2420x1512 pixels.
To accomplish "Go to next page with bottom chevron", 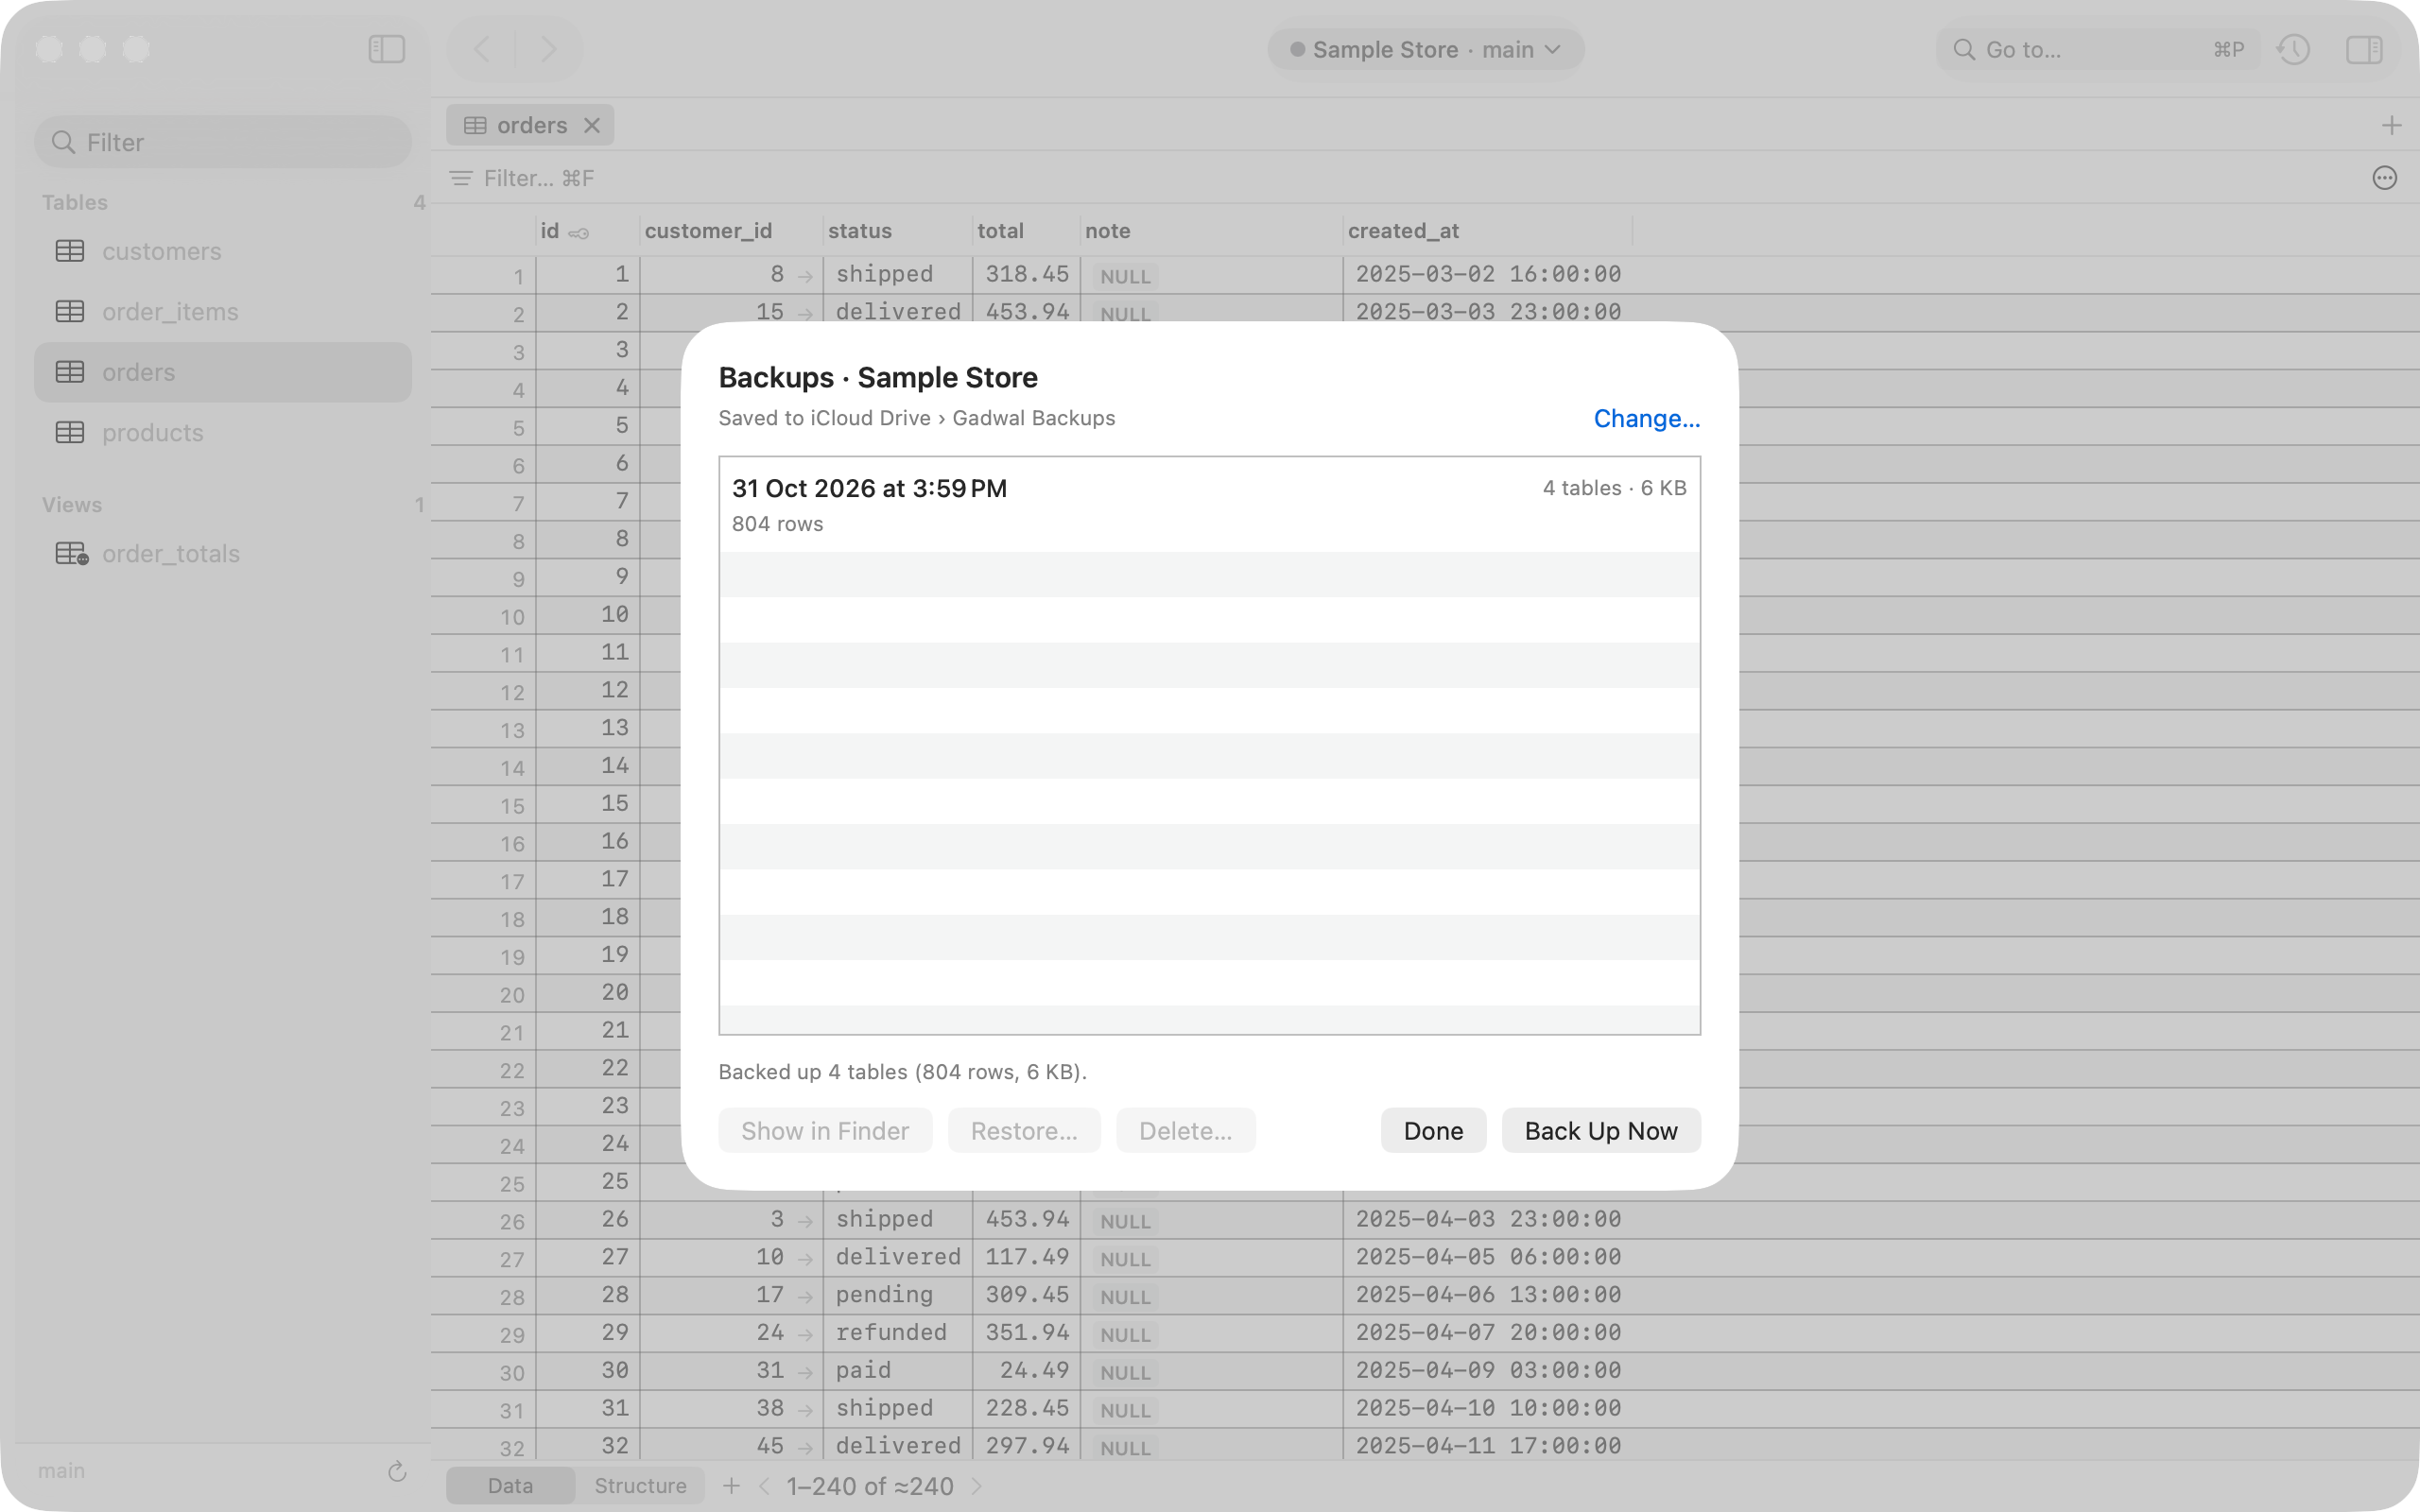I will point(977,1486).
